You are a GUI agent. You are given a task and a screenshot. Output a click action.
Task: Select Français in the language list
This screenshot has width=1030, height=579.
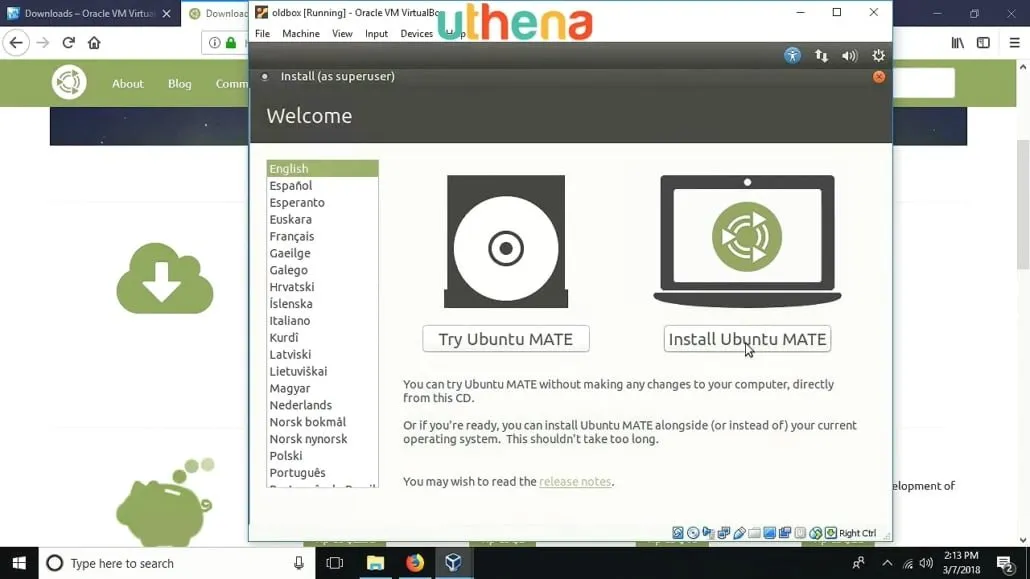323,237
